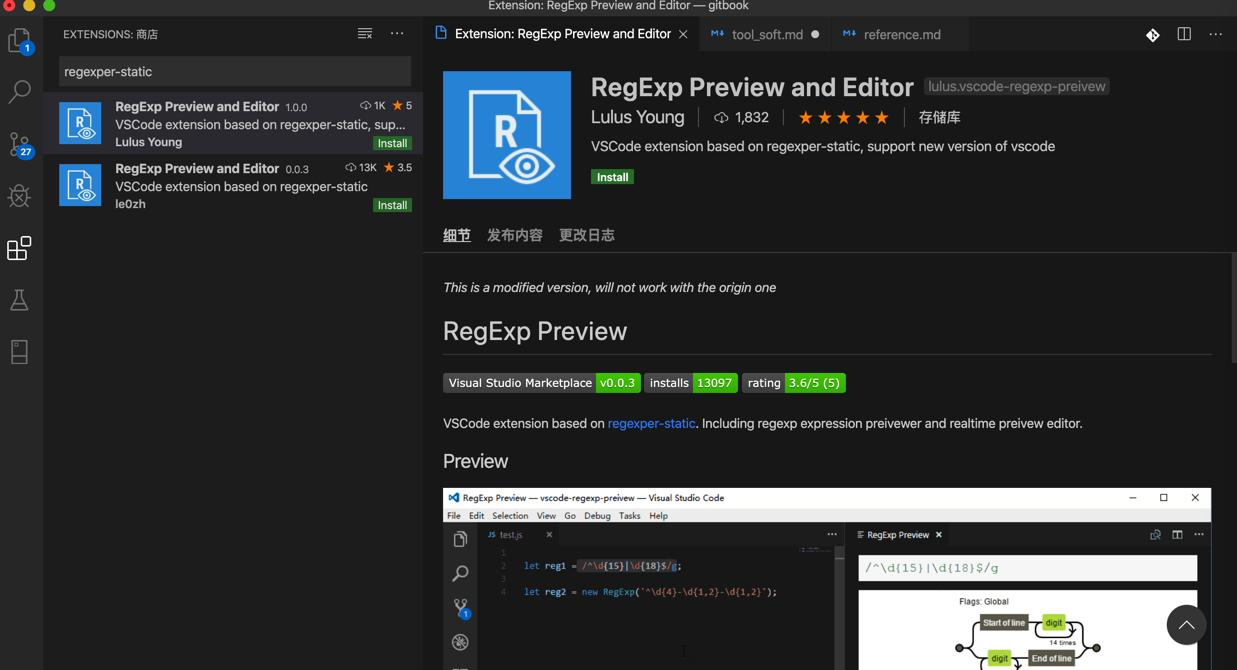
Task: Click Install button in extension detail header
Action: coord(612,177)
